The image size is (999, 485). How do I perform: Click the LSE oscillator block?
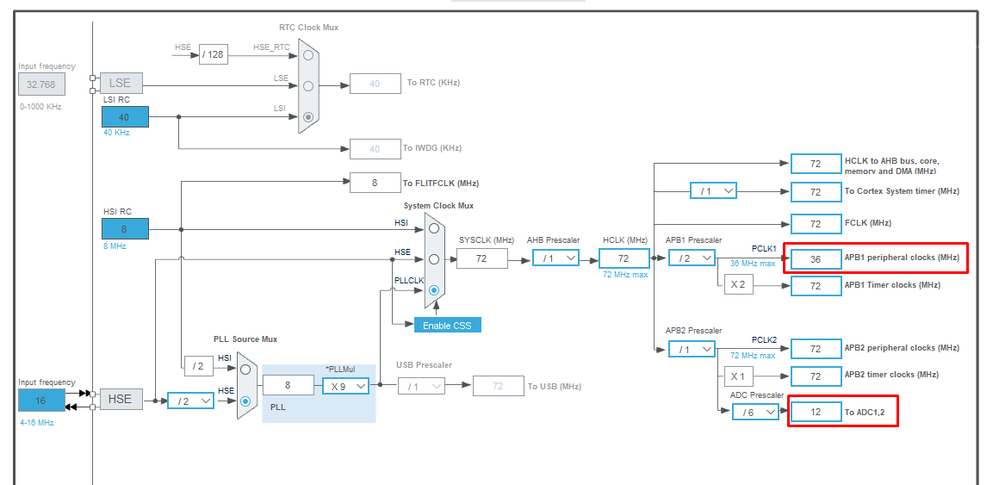tap(121, 83)
